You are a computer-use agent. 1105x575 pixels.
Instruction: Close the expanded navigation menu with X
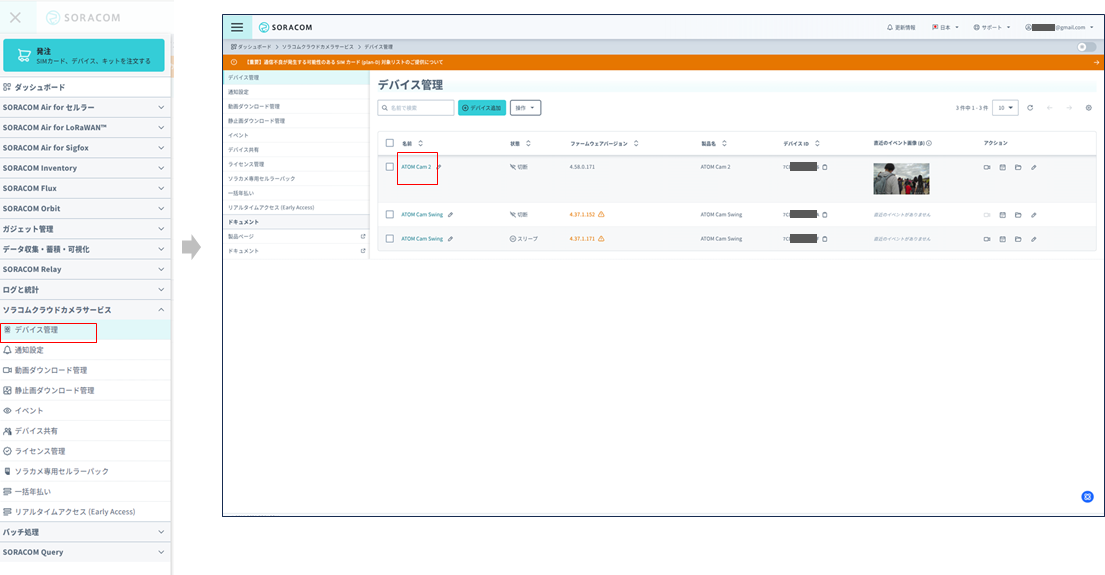click(x=16, y=18)
